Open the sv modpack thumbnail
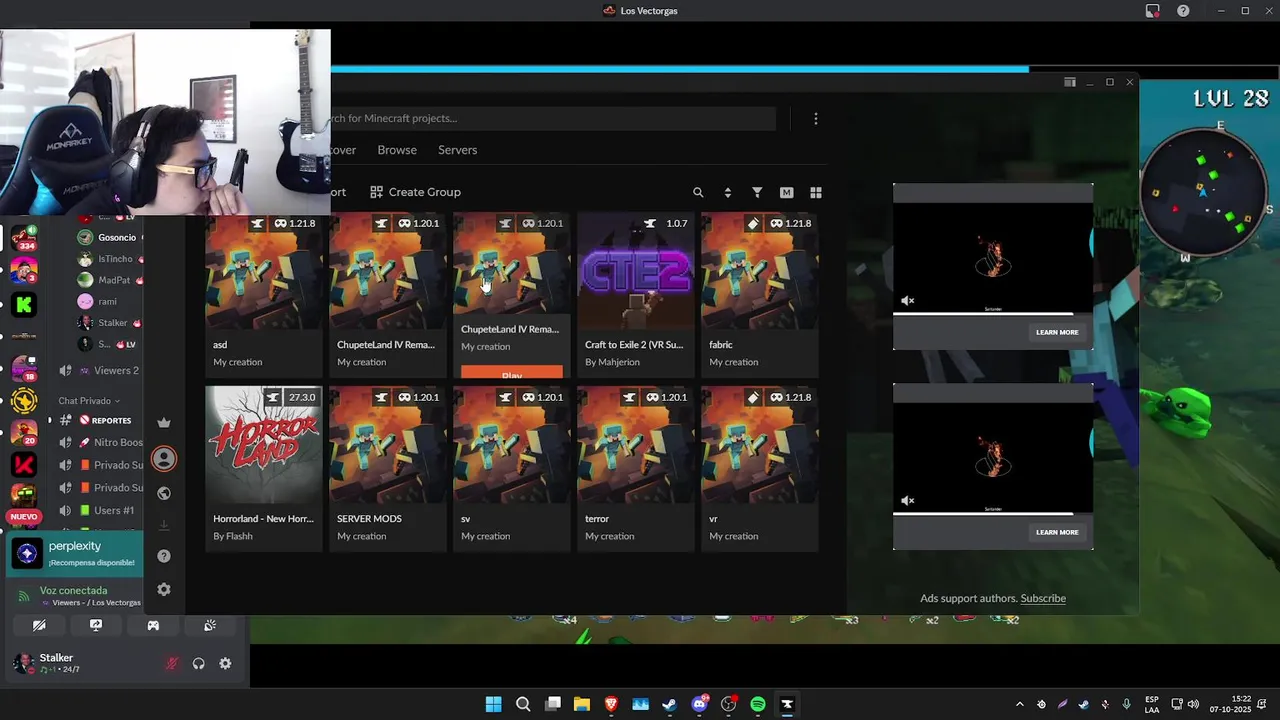Image resolution: width=1280 pixels, height=720 pixels. (x=511, y=445)
